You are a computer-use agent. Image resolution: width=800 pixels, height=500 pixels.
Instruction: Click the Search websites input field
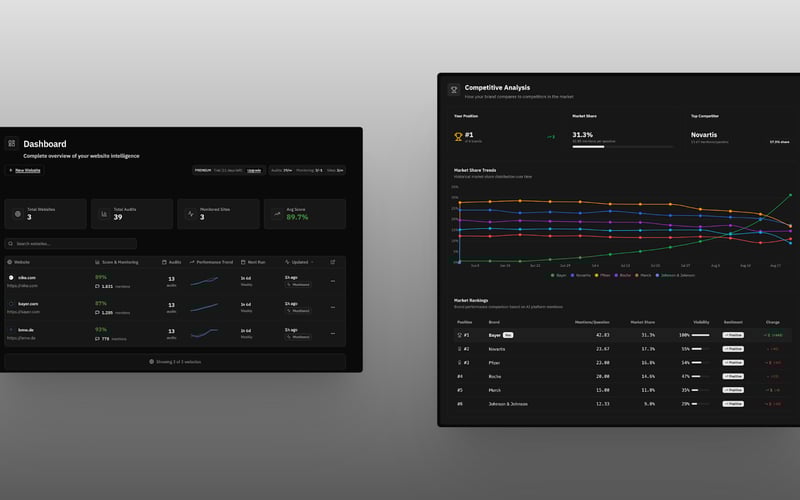pos(71,243)
